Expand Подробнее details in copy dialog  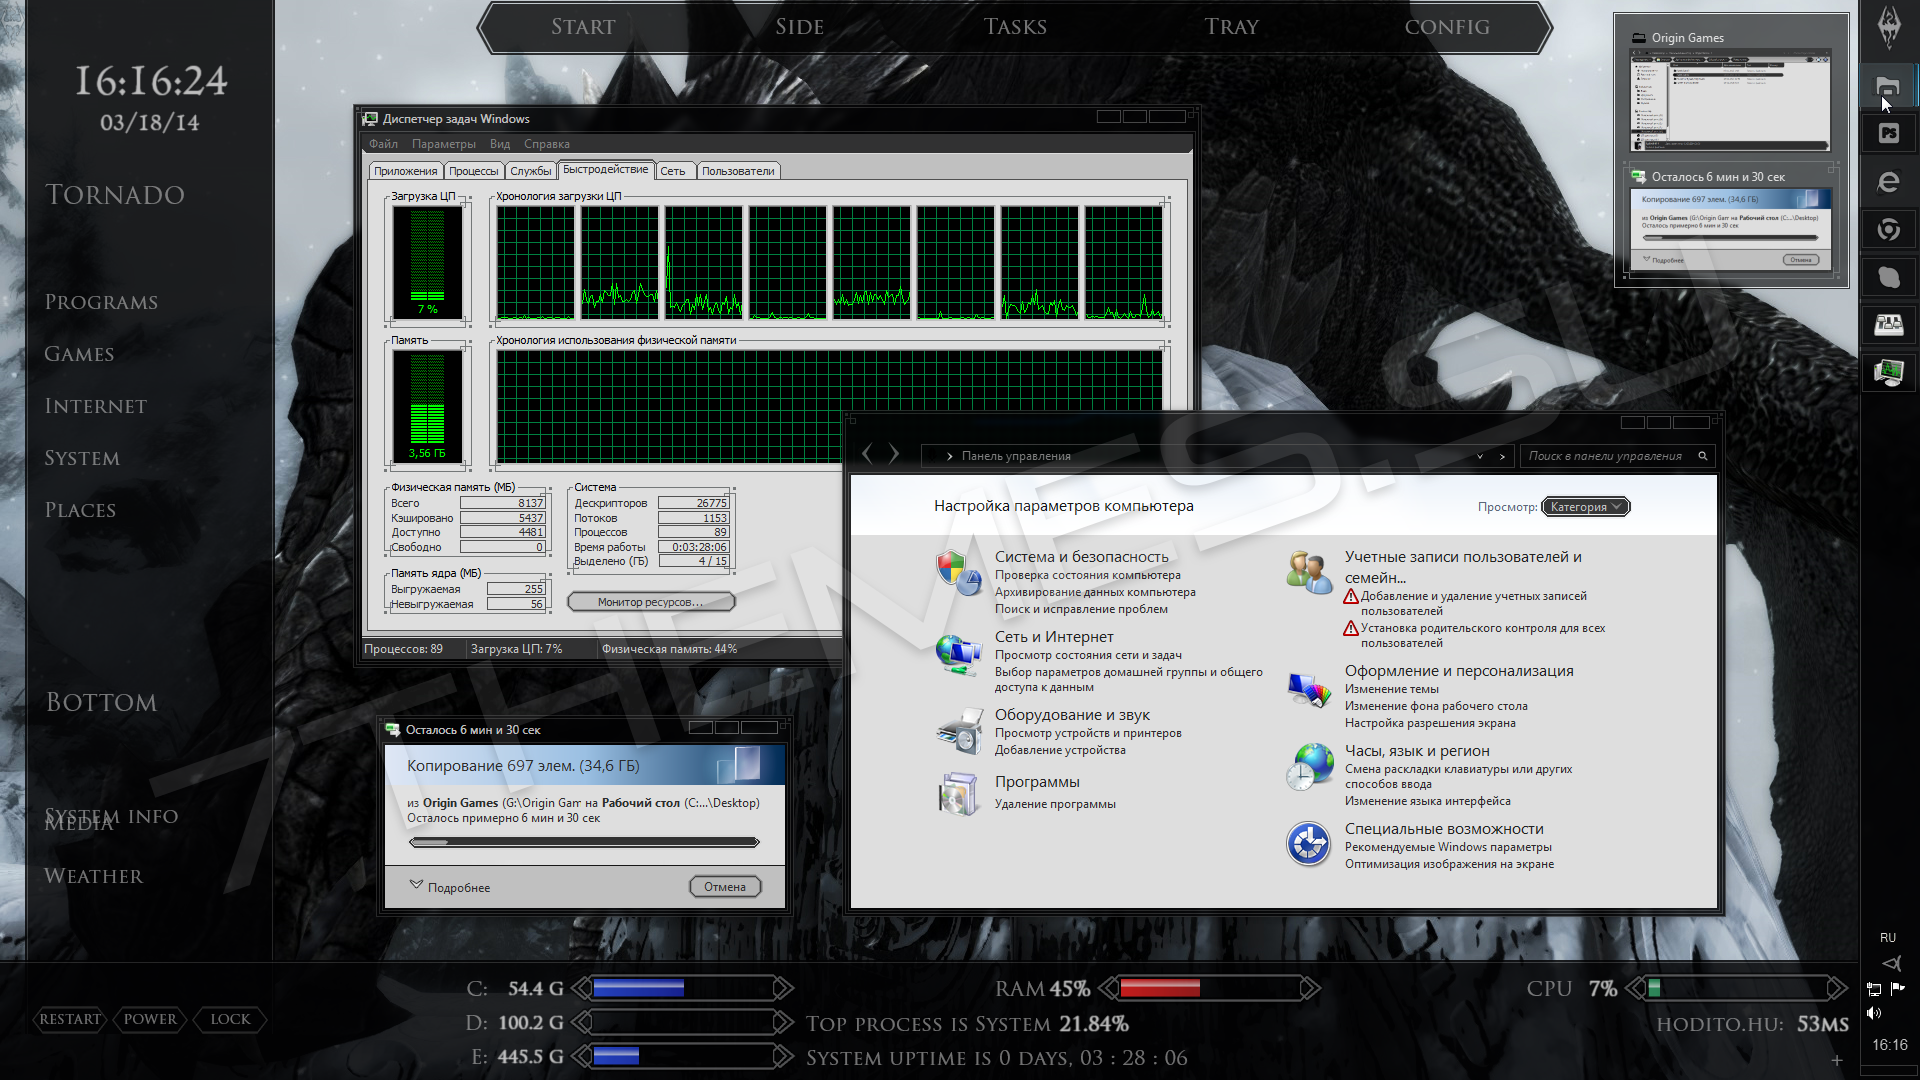coord(450,887)
